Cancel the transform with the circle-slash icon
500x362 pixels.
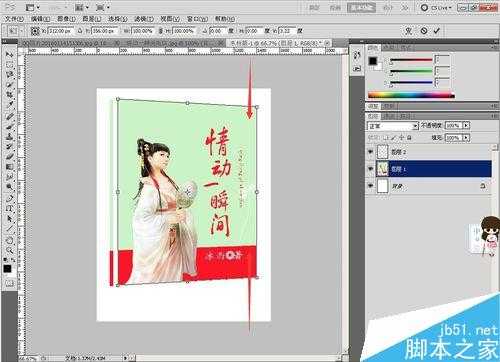[424, 31]
